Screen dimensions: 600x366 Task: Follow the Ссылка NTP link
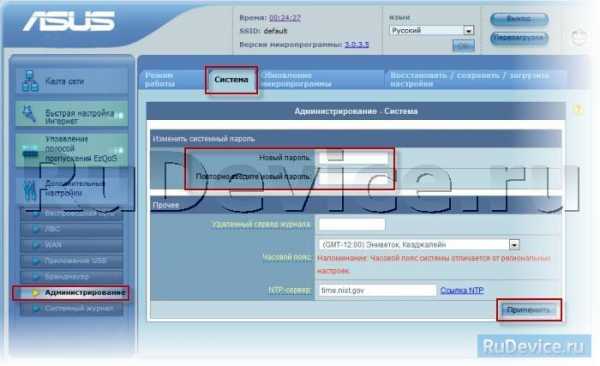(x=462, y=290)
